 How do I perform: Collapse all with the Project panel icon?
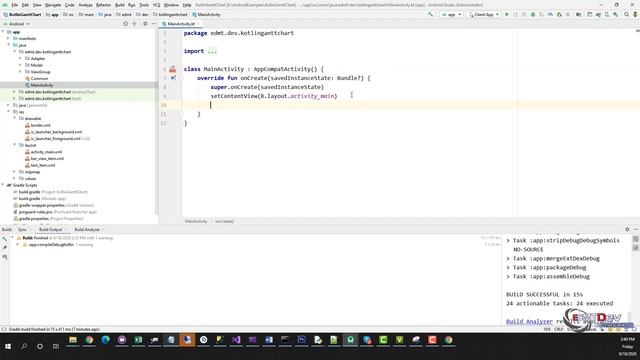coord(134,24)
